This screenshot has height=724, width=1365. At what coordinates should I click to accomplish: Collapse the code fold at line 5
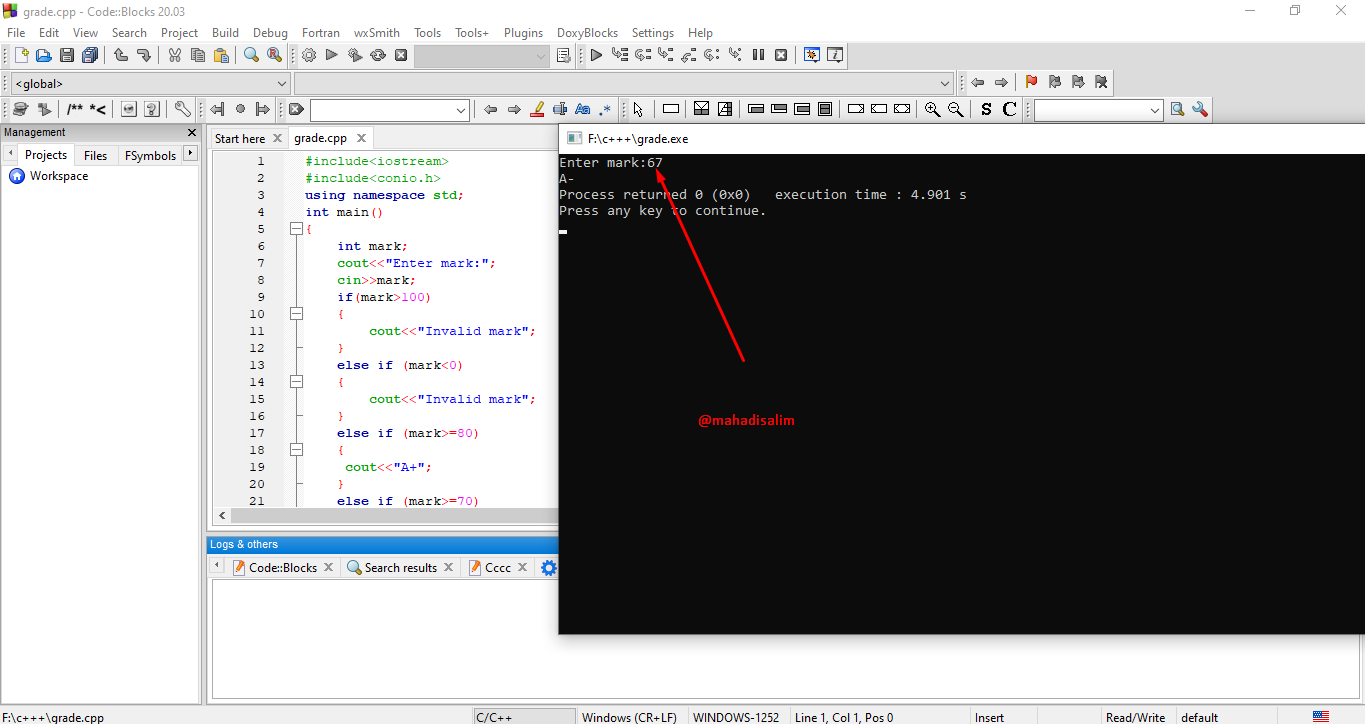[x=296, y=229]
